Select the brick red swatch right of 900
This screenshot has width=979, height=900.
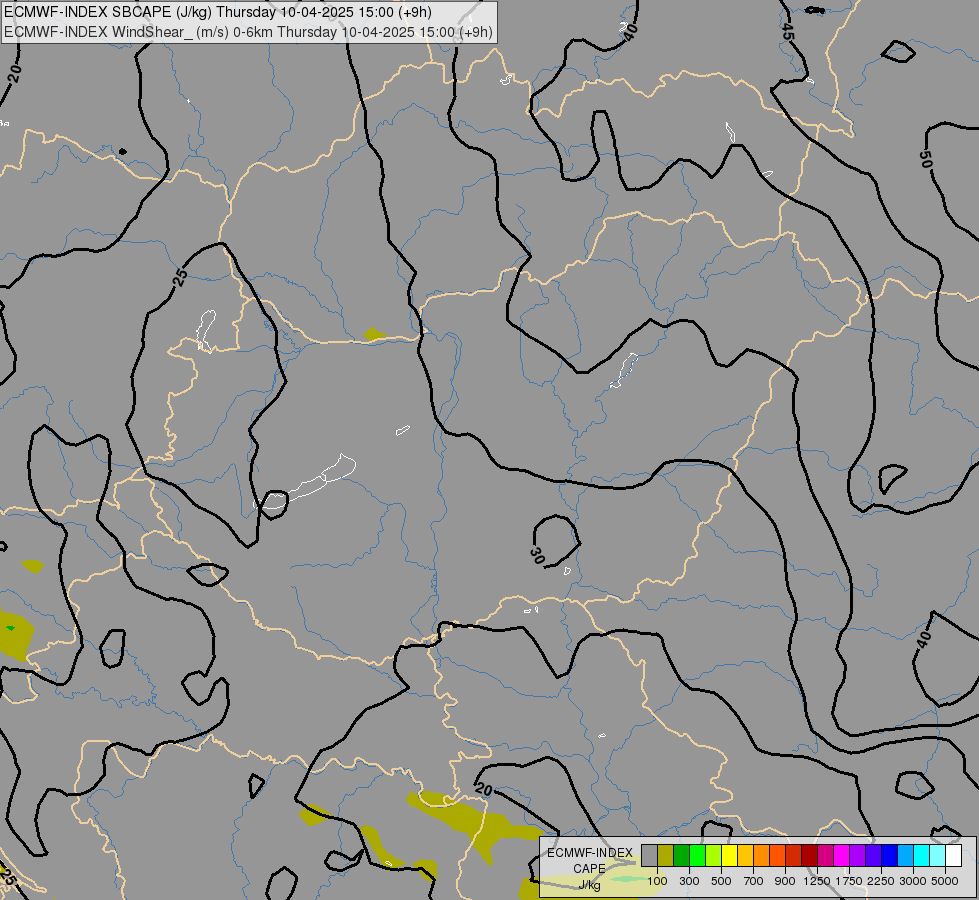[x=794, y=856]
